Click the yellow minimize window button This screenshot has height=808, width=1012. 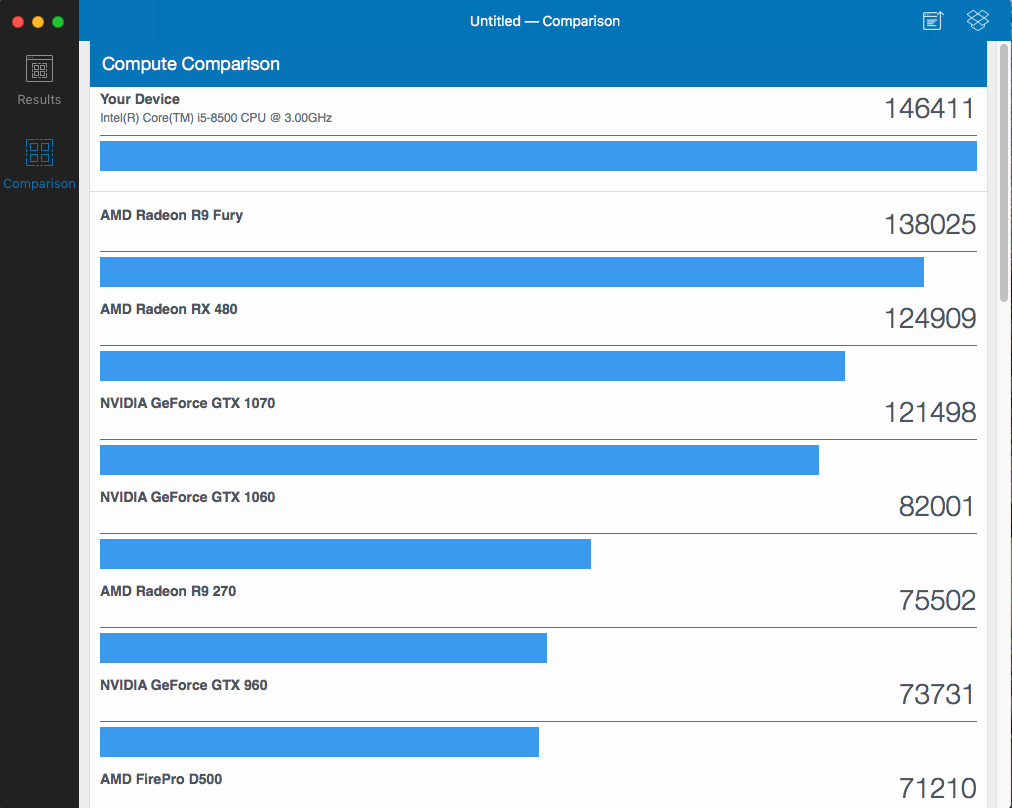(38, 22)
